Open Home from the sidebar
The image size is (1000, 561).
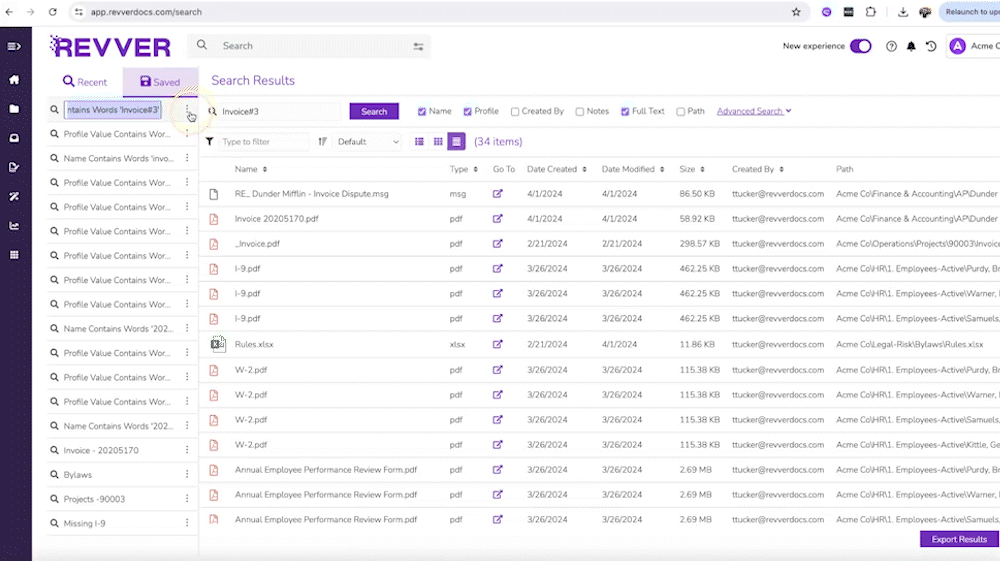(14, 80)
